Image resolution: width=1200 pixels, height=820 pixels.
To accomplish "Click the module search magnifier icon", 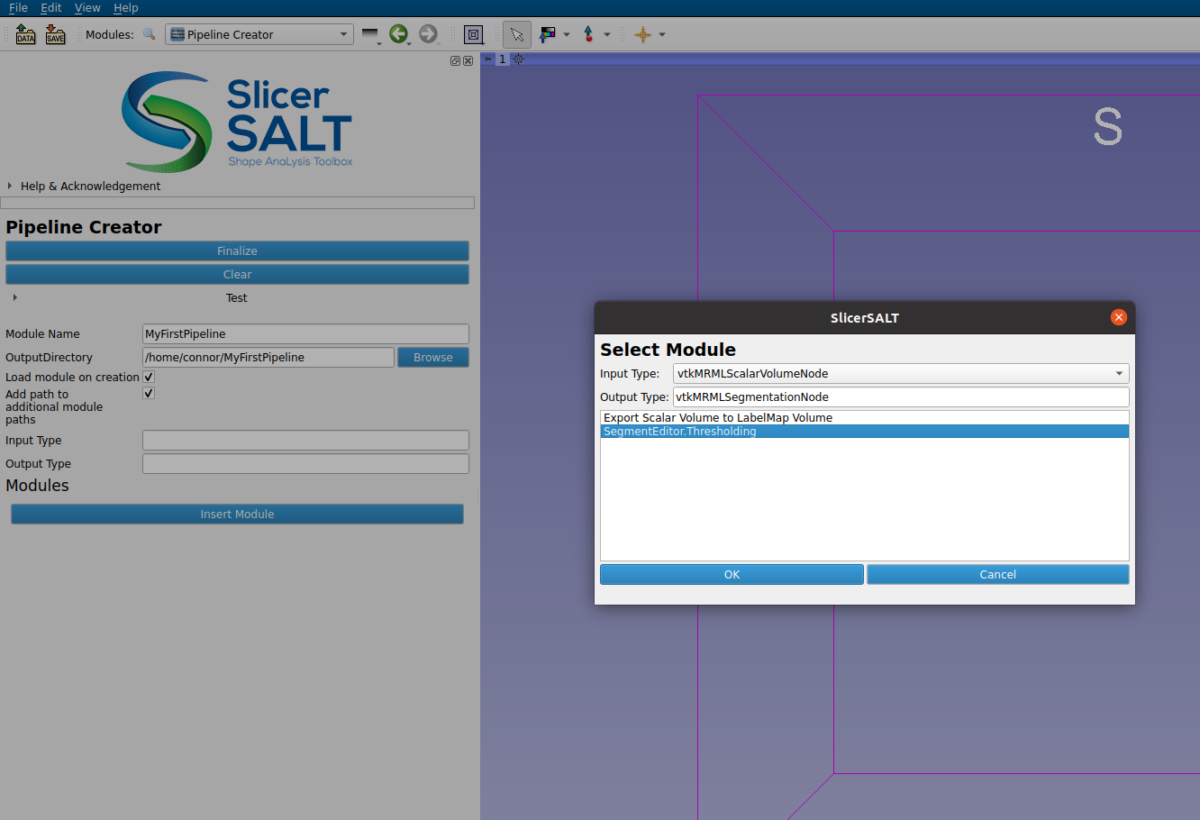I will pos(148,33).
